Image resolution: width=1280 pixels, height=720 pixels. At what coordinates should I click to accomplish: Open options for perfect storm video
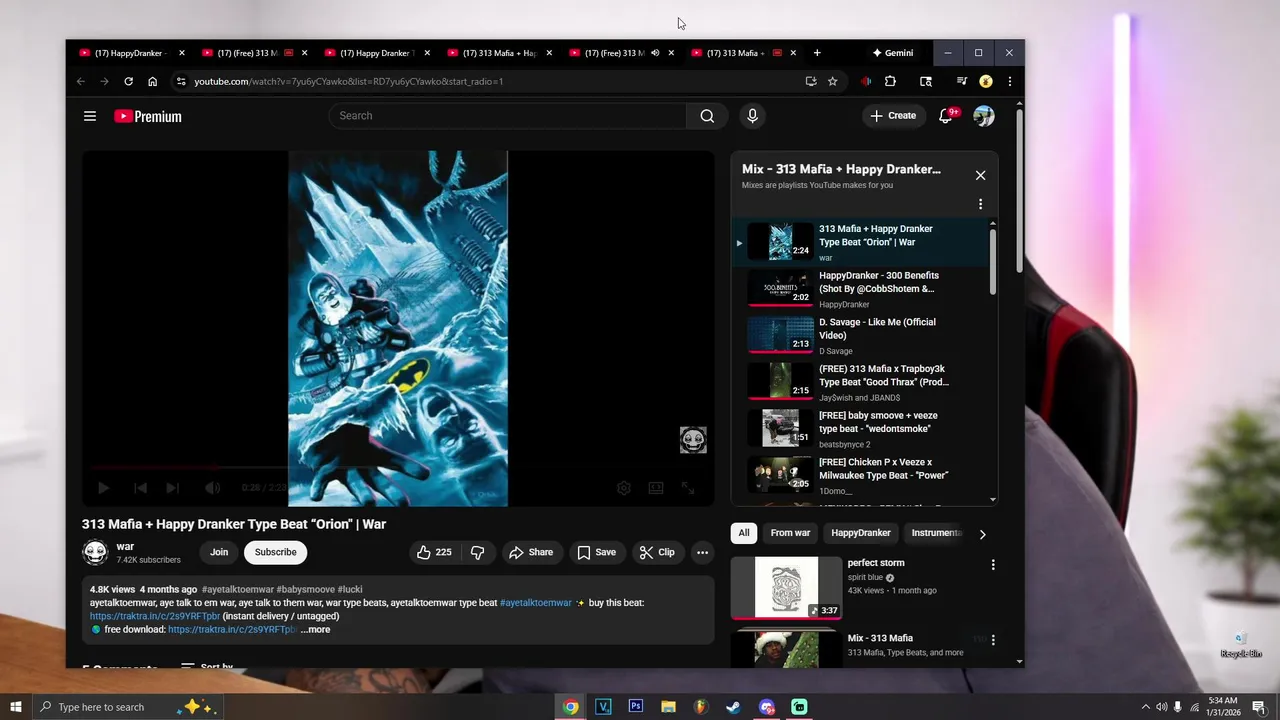(x=993, y=565)
